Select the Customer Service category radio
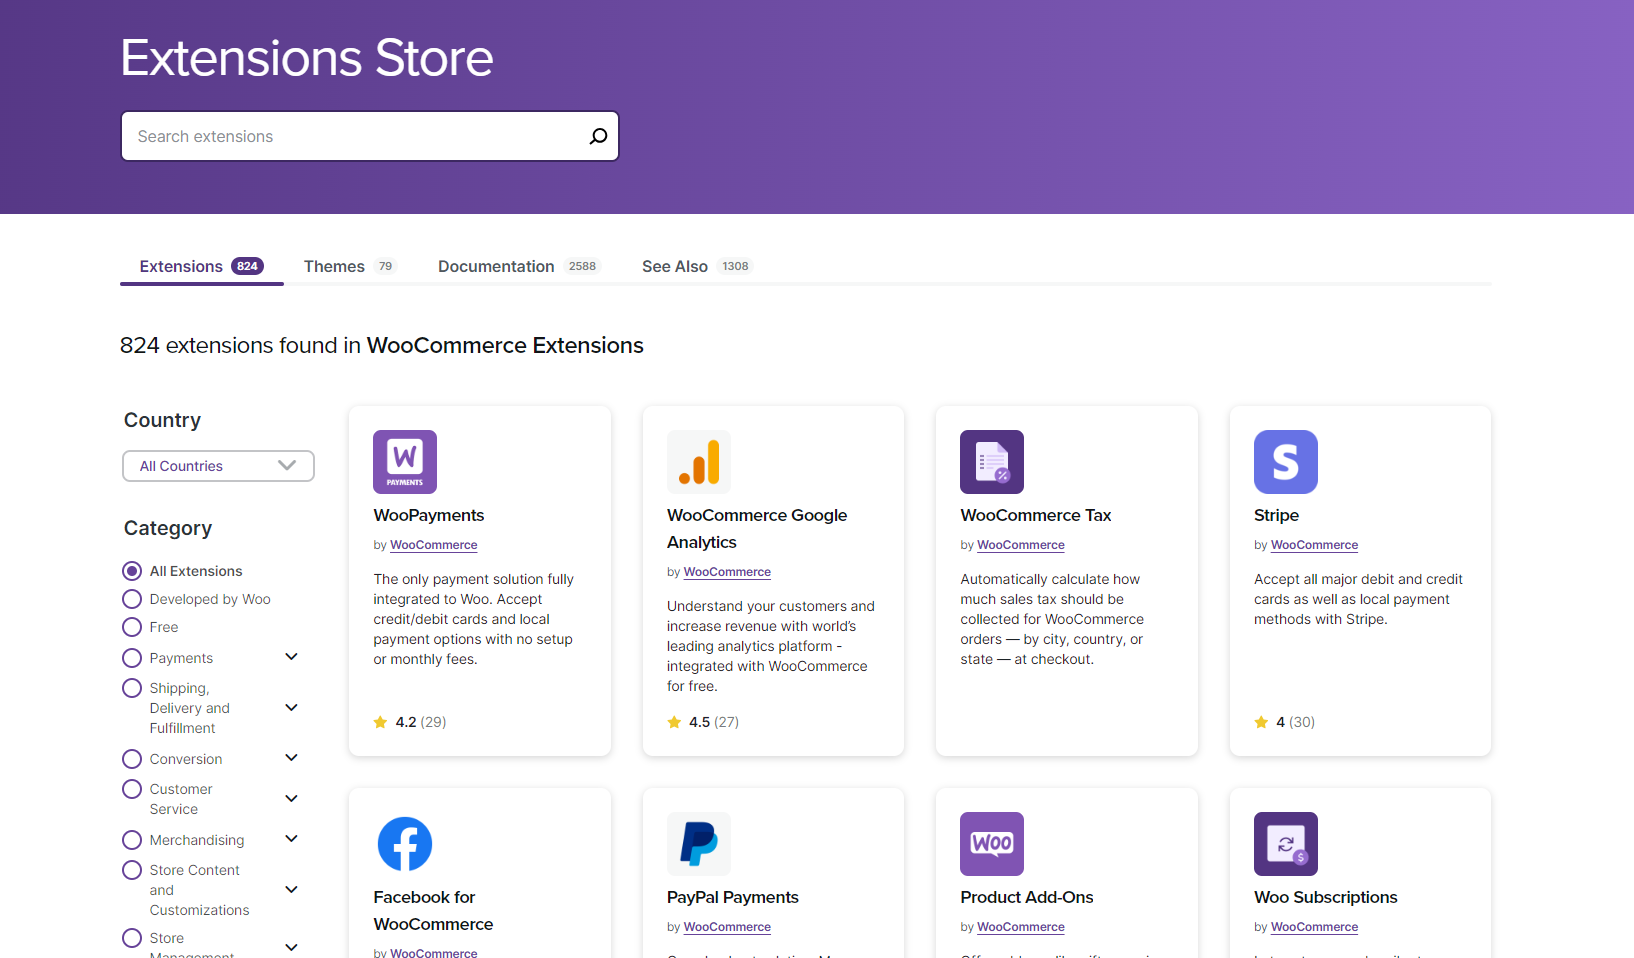The width and height of the screenshot is (1634, 958). click(x=132, y=789)
